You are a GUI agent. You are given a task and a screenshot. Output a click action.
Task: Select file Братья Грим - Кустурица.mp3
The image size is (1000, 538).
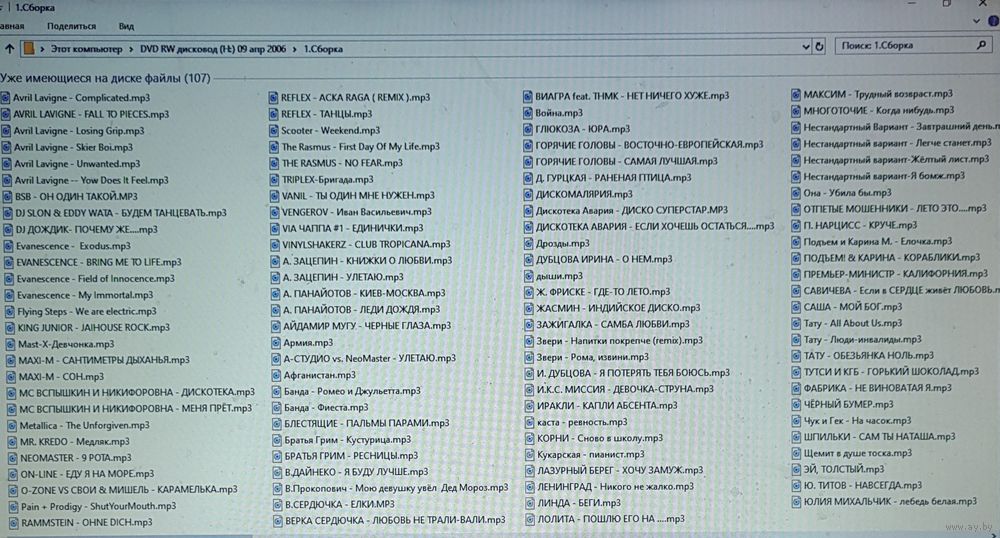[x=342, y=440]
